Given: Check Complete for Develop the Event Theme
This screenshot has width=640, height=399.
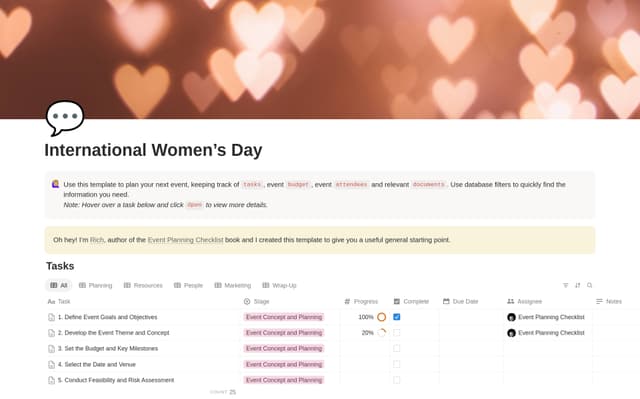Looking at the screenshot, I should [397, 333].
